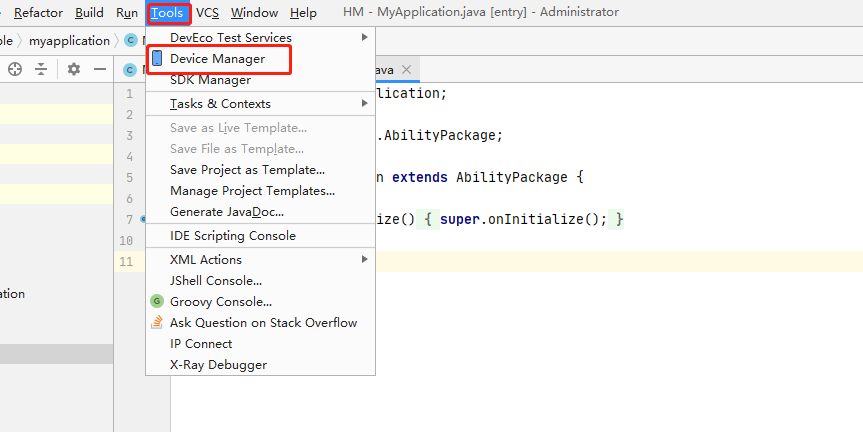
Task: Open the Help menu
Action: tap(303, 13)
